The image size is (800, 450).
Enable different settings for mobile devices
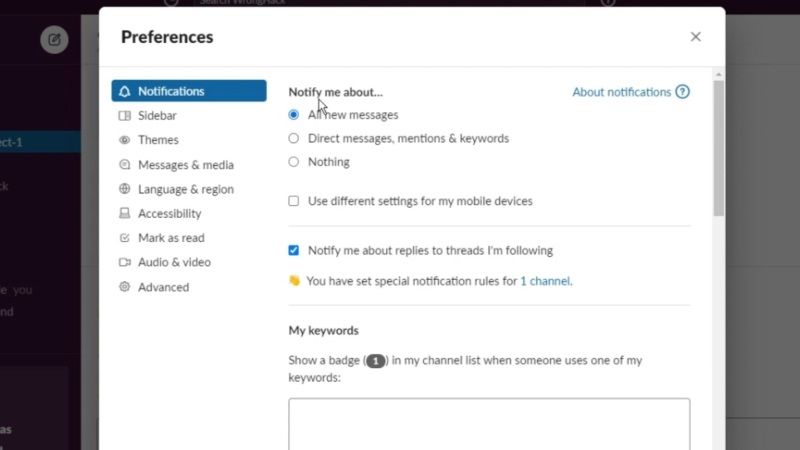[293, 201]
